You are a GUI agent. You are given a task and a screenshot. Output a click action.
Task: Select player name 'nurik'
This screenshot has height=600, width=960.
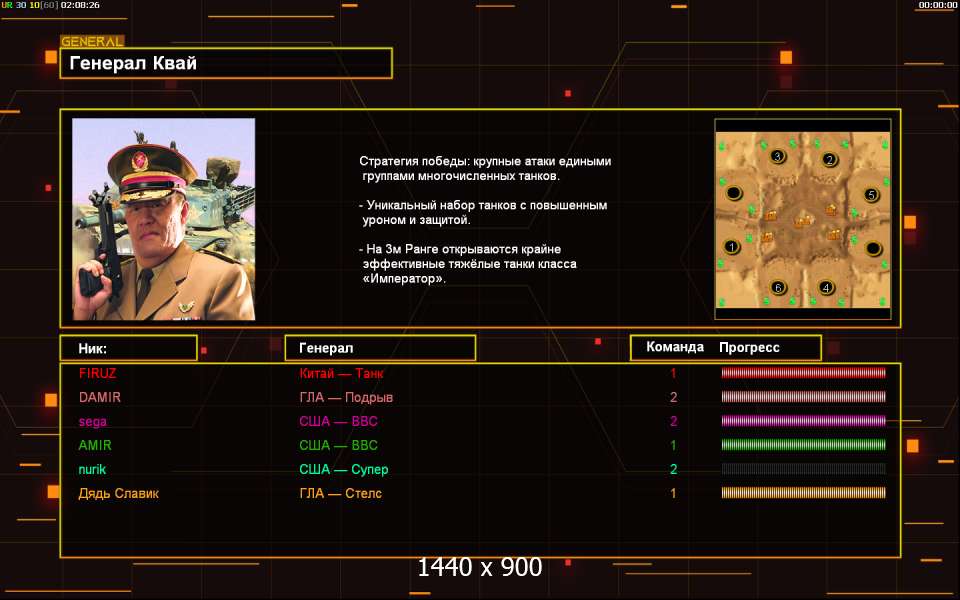pos(92,469)
